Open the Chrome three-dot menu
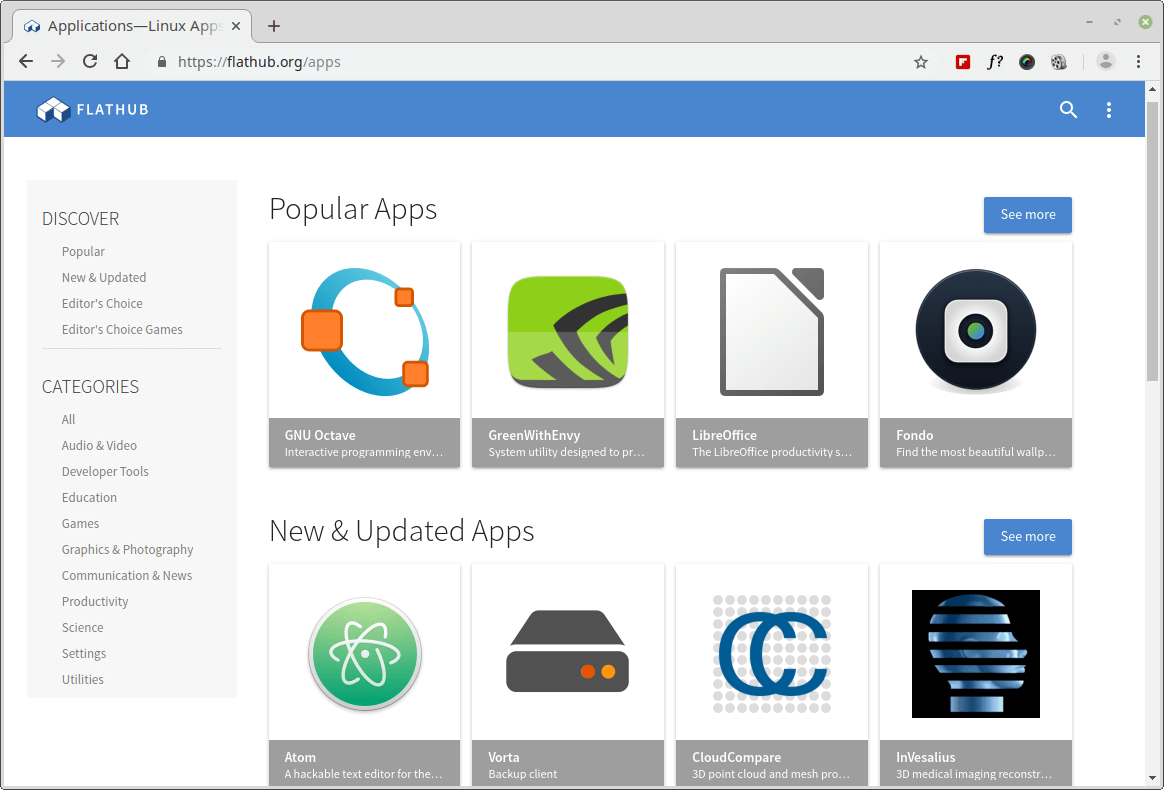The image size is (1164, 790). [x=1139, y=62]
